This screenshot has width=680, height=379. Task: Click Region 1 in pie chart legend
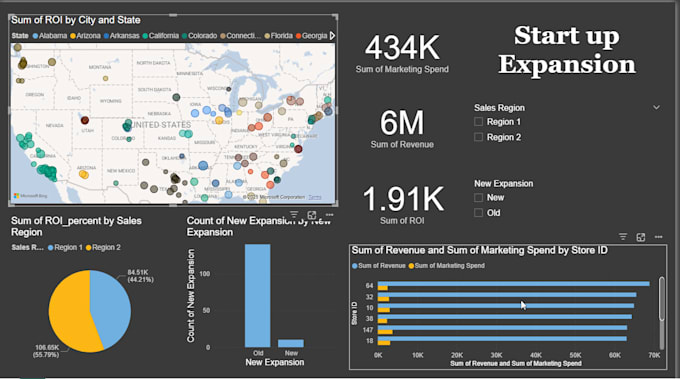65,248
